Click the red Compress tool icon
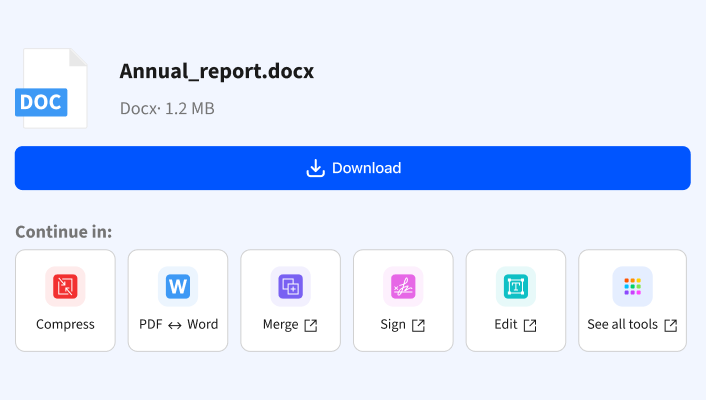706x400 pixels. pos(65,287)
